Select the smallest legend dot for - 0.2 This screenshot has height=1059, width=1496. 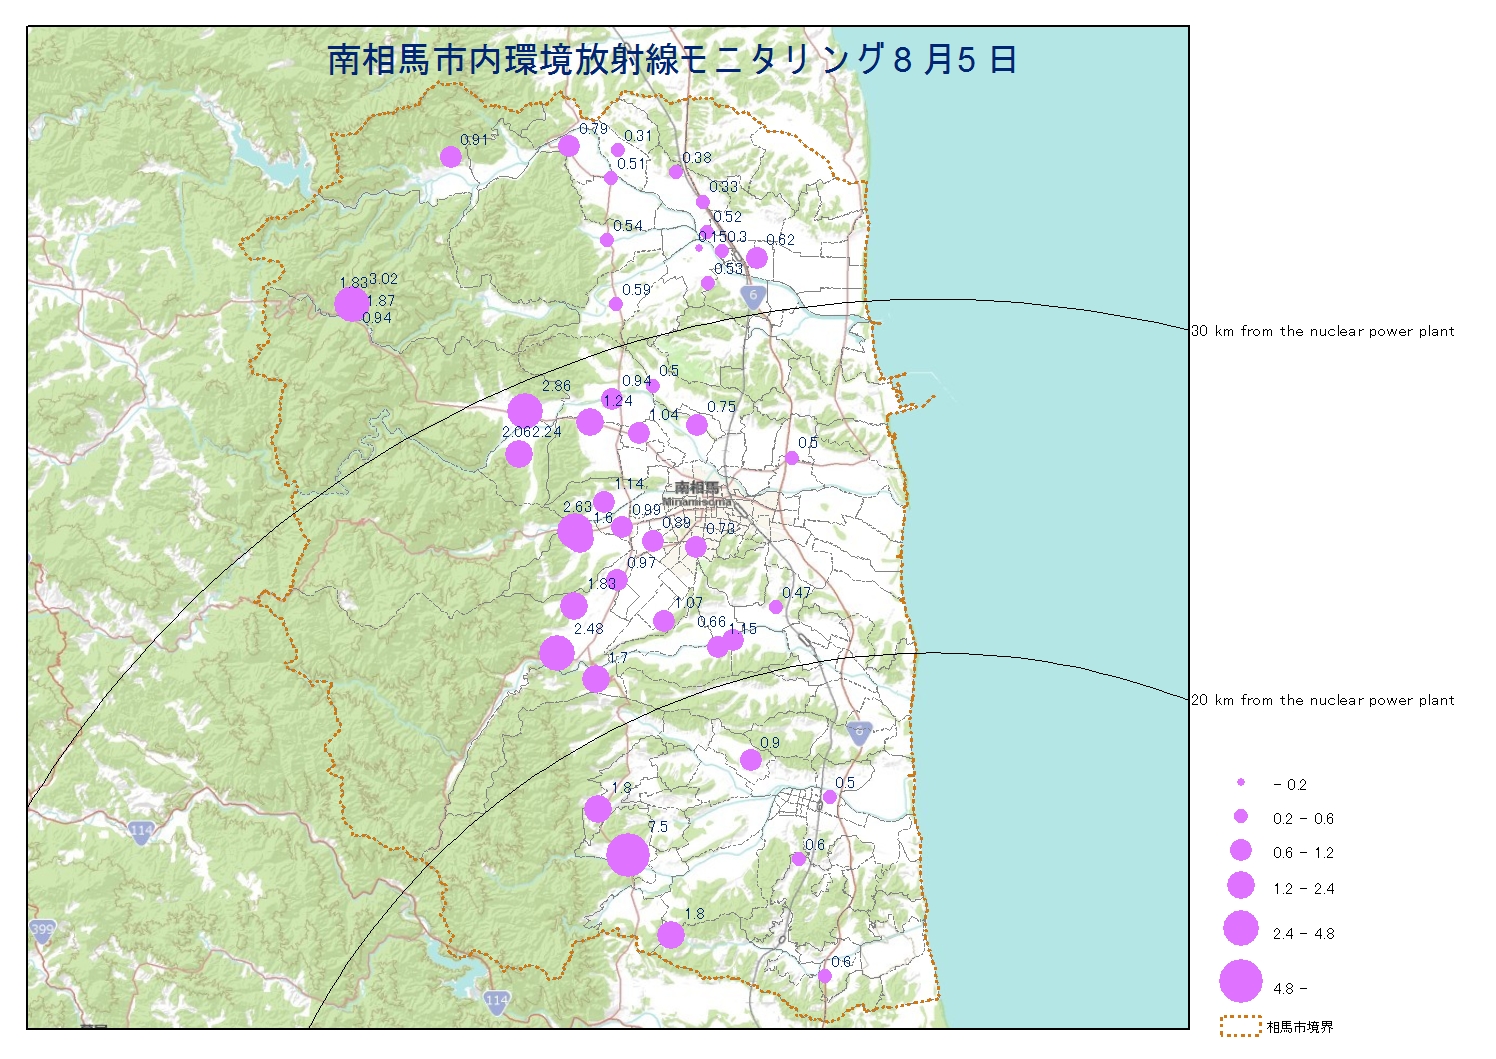pos(1241,783)
